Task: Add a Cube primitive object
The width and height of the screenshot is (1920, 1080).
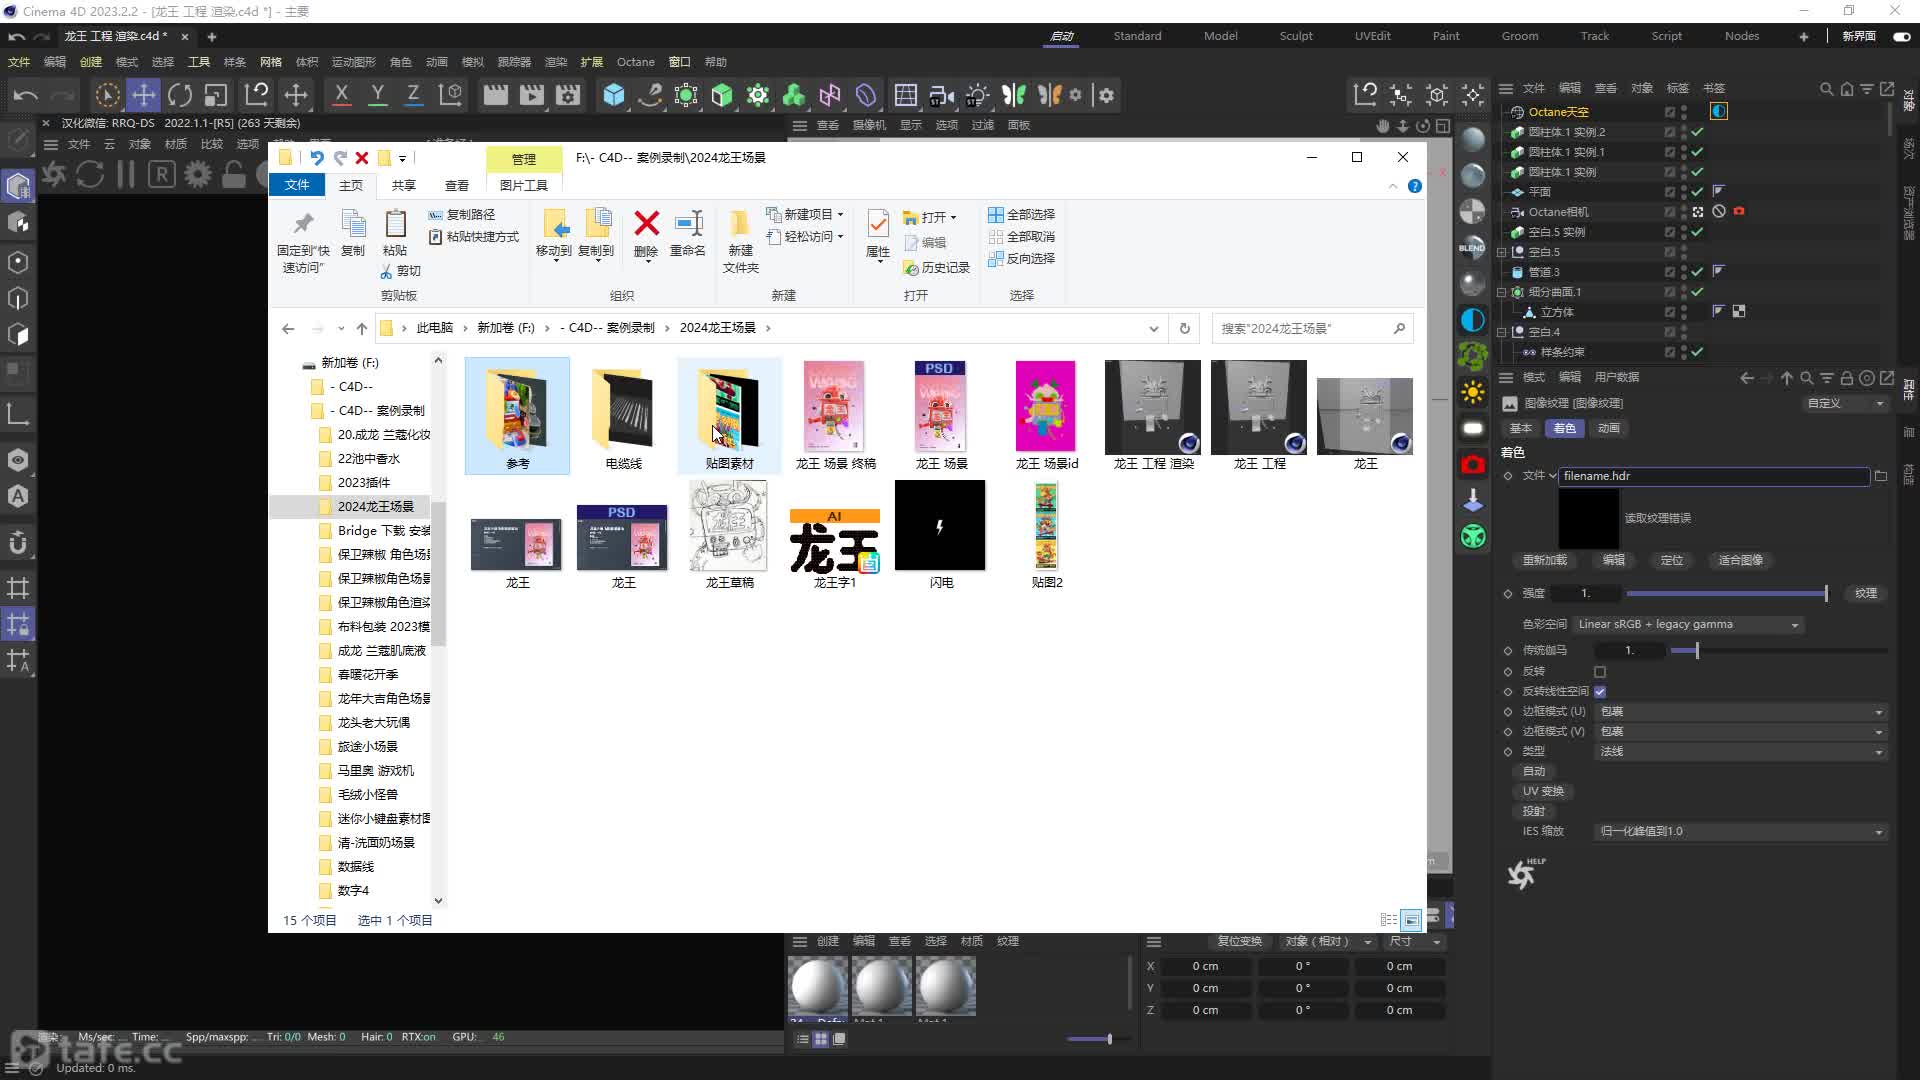Action: [614, 95]
